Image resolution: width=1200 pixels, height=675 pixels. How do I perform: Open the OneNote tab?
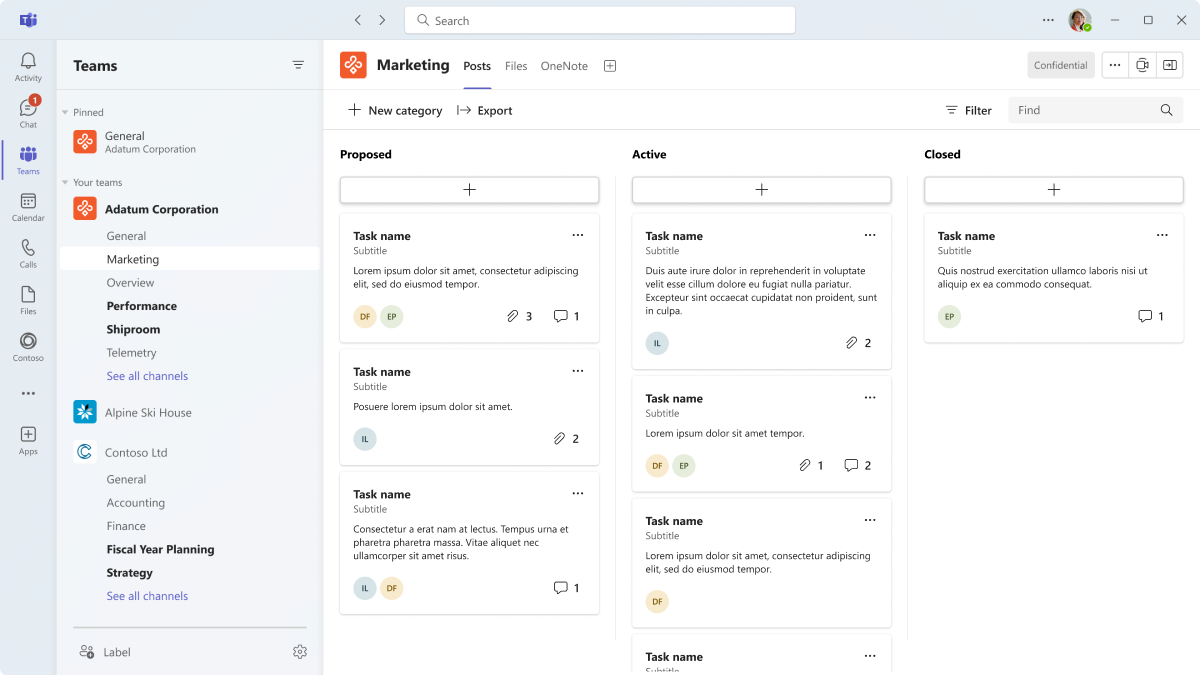(564, 66)
